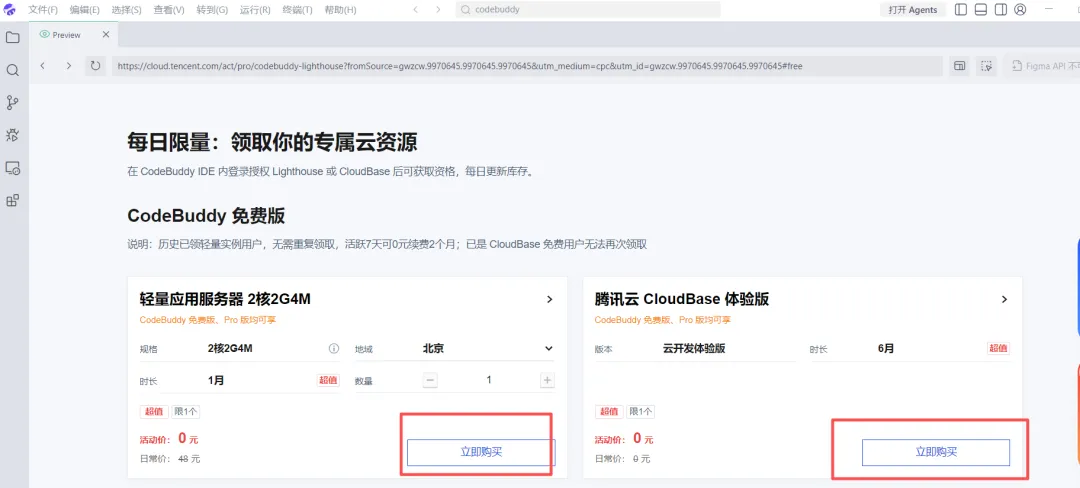Click 立即购买 for CloudBase 体验版

936,452
